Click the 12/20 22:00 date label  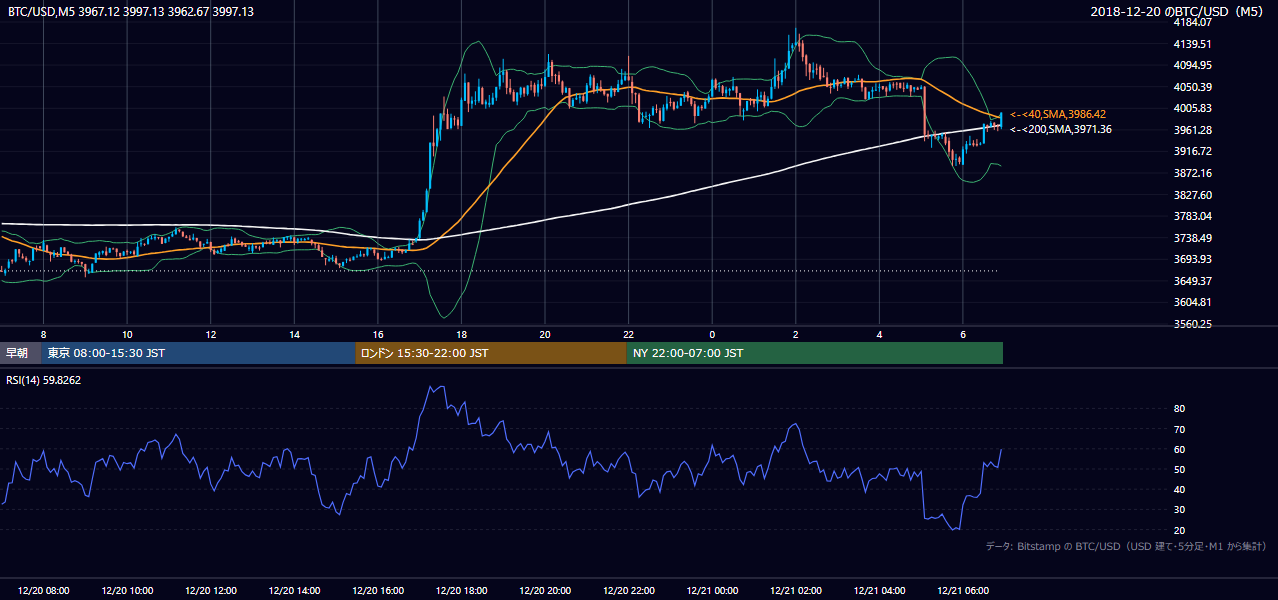pyautogui.click(x=628, y=591)
